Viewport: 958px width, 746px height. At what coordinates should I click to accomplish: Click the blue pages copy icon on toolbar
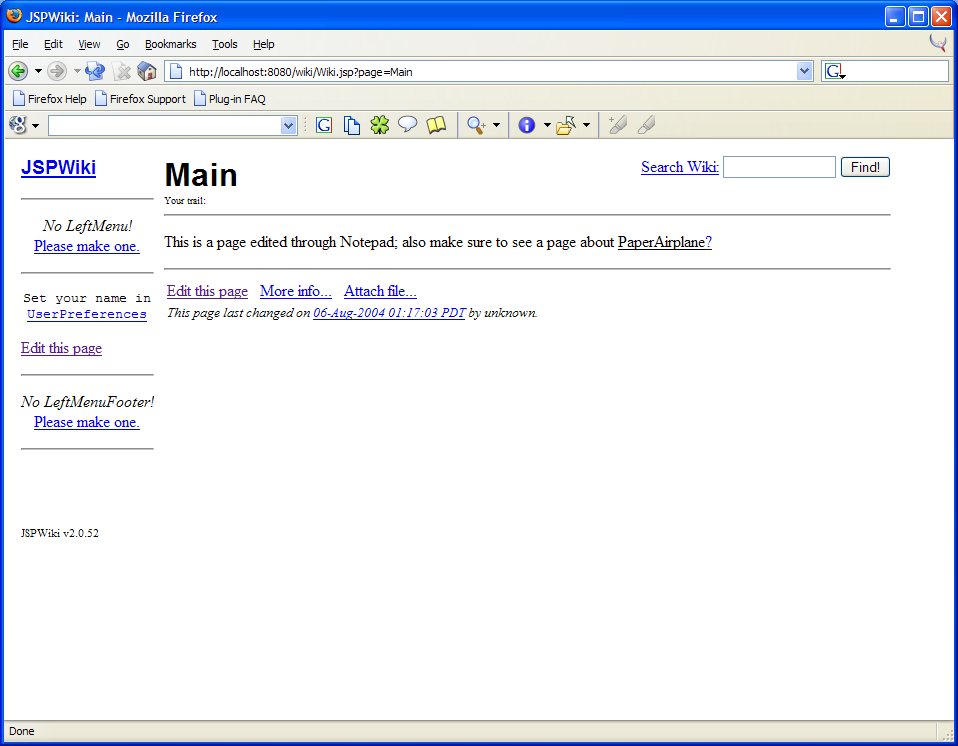click(x=351, y=125)
